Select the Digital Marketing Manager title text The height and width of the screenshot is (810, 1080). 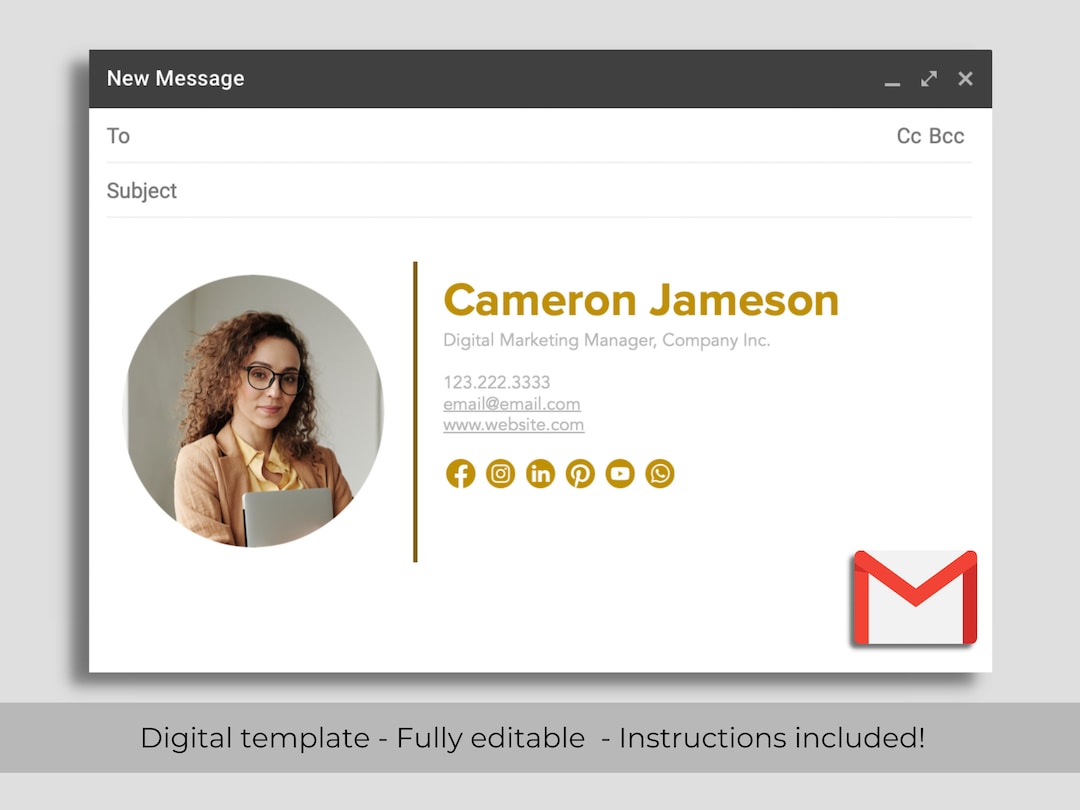pyautogui.click(x=607, y=340)
